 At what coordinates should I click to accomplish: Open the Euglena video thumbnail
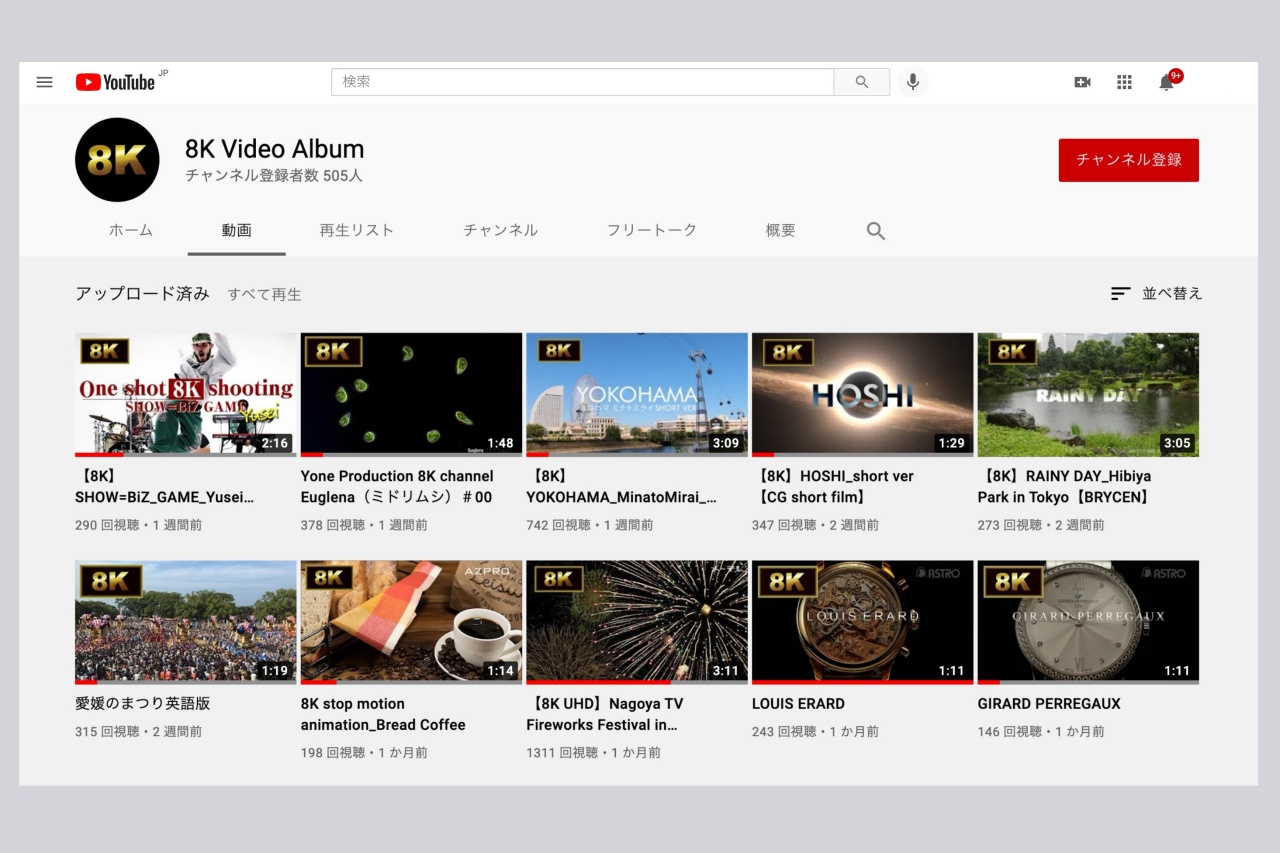tap(411, 394)
